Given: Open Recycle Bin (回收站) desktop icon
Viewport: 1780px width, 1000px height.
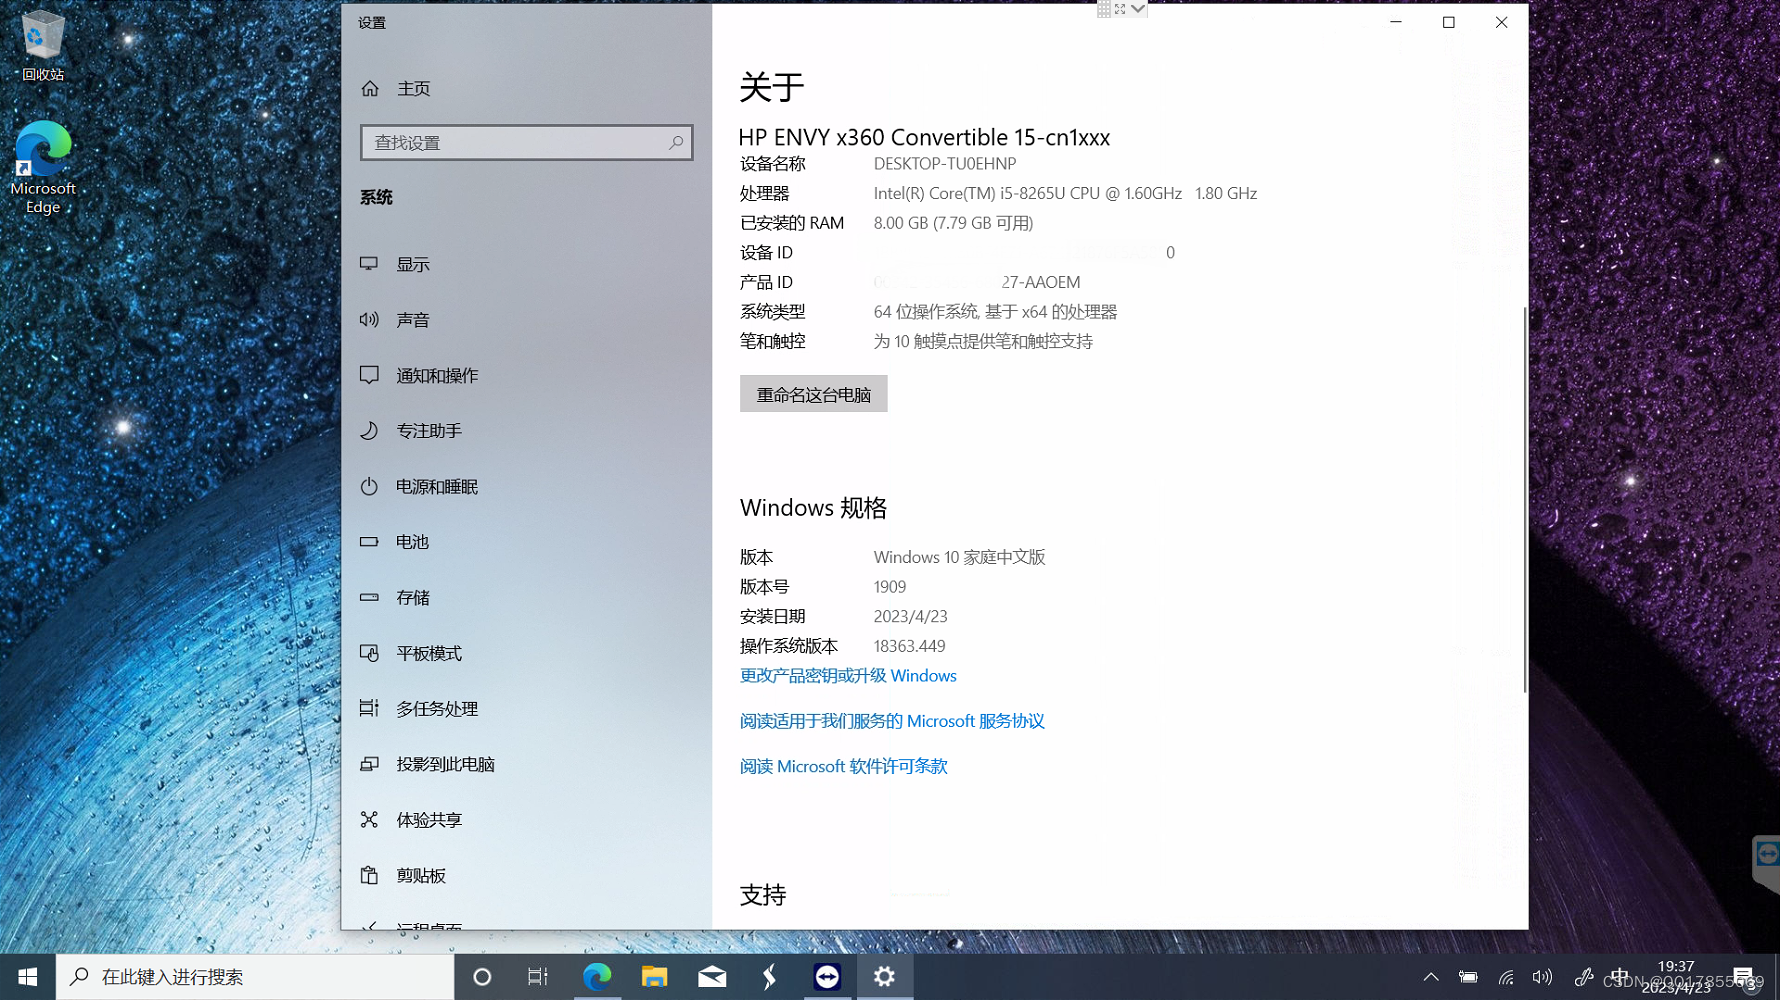Looking at the screenshot, I should [x=42, y=46].
